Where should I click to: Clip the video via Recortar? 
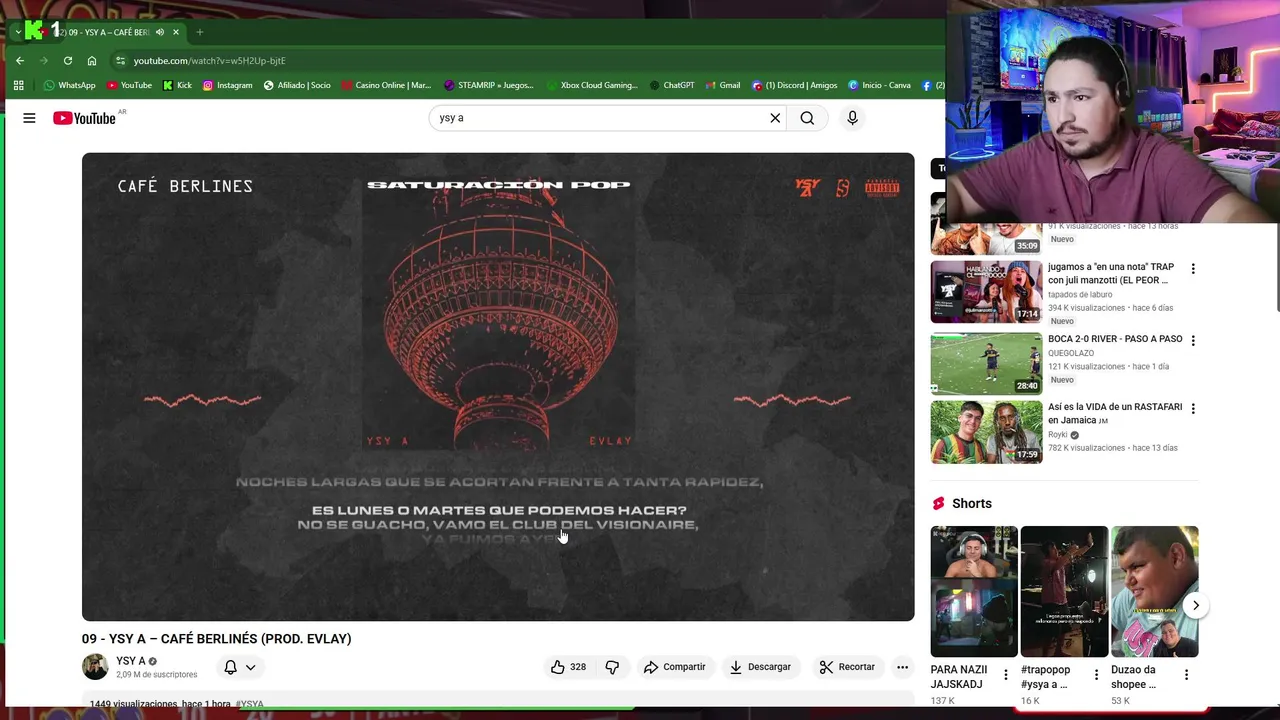click(x=847, y=667)
